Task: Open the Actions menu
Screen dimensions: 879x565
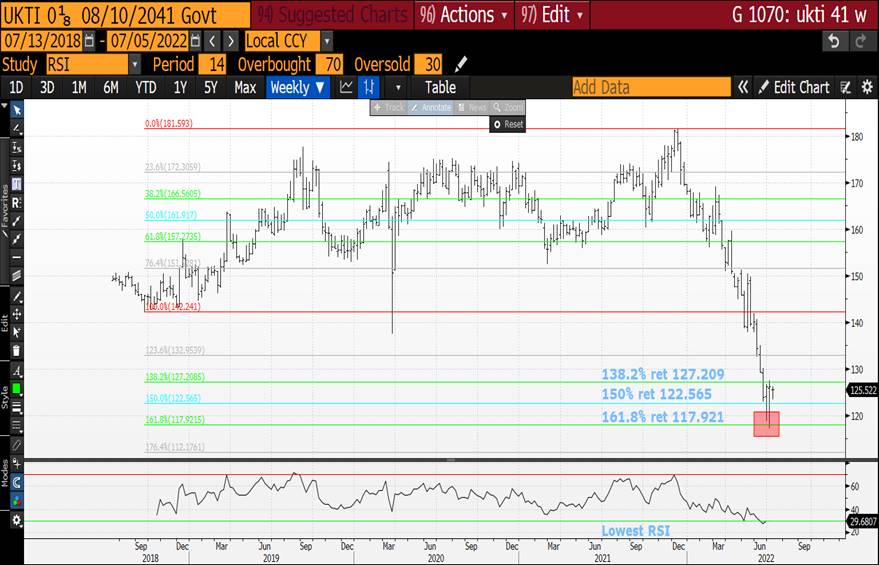Action: point(463,15)
